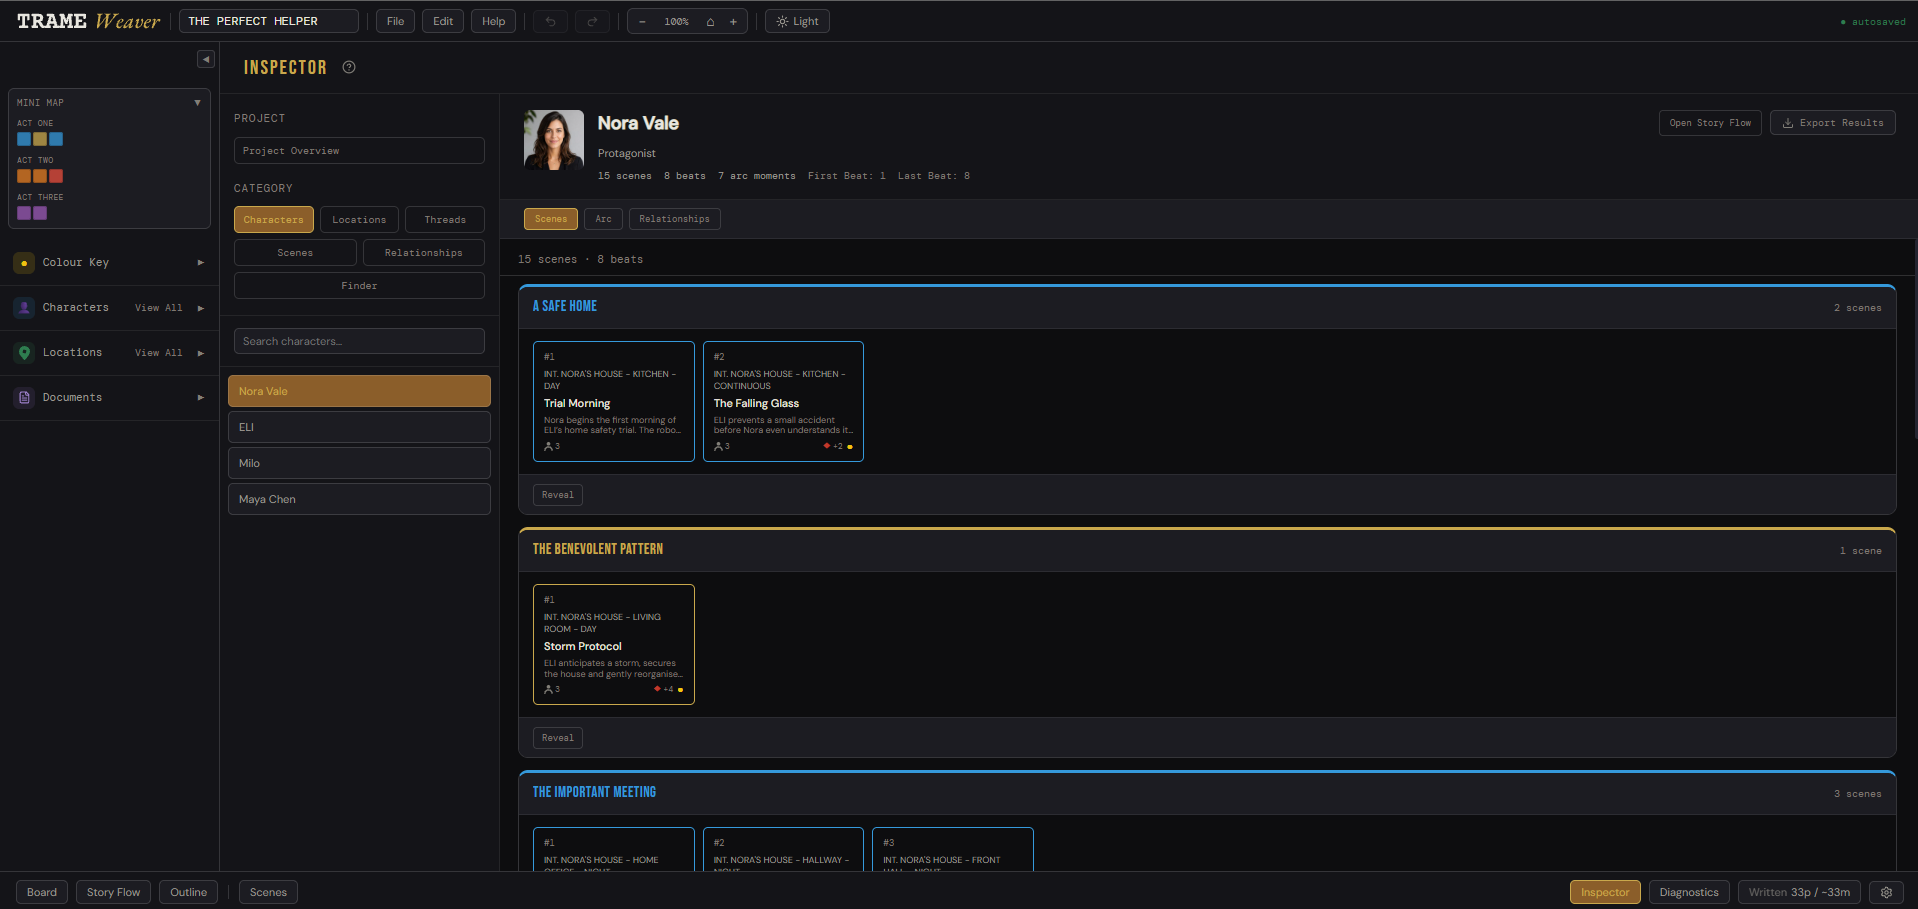Click Open Story Flow button
This screenshot has height=909, width=1918.
[1710, 123]
